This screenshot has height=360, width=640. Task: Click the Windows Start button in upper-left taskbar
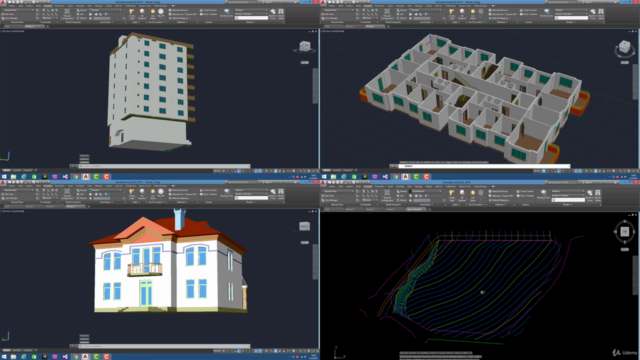pyautogui.click(x=4, y=177)
